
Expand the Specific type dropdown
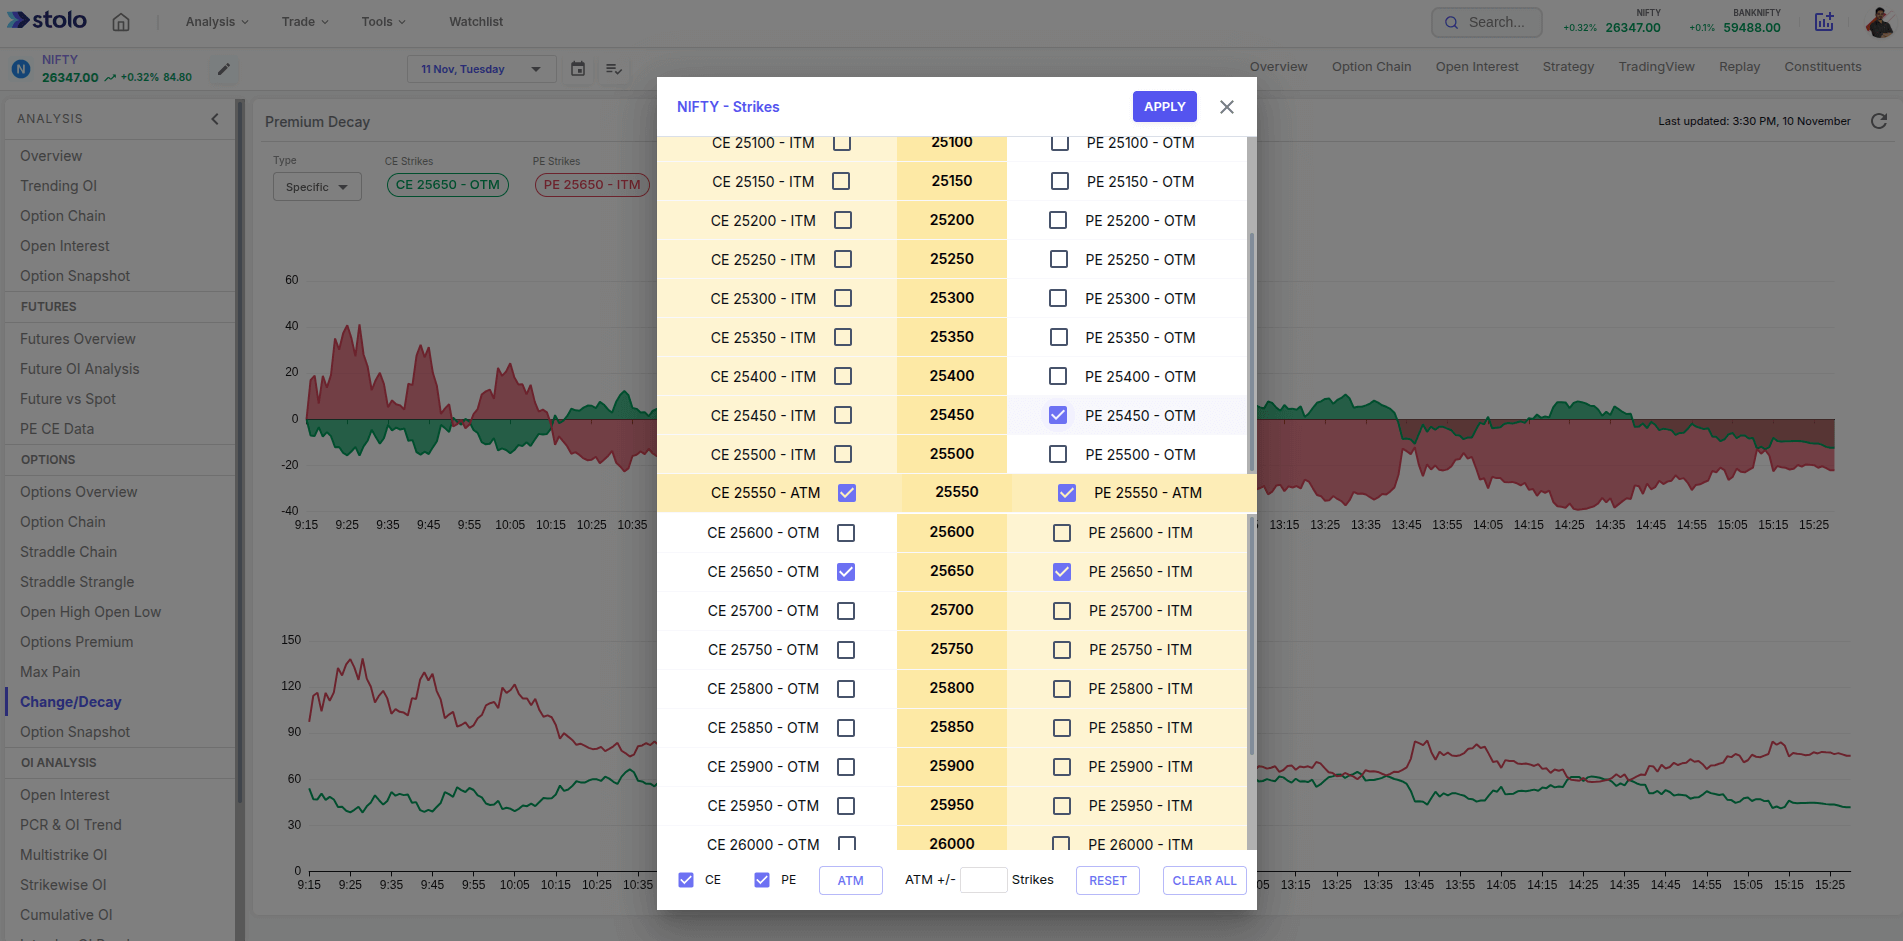click(x=317, y=187)
